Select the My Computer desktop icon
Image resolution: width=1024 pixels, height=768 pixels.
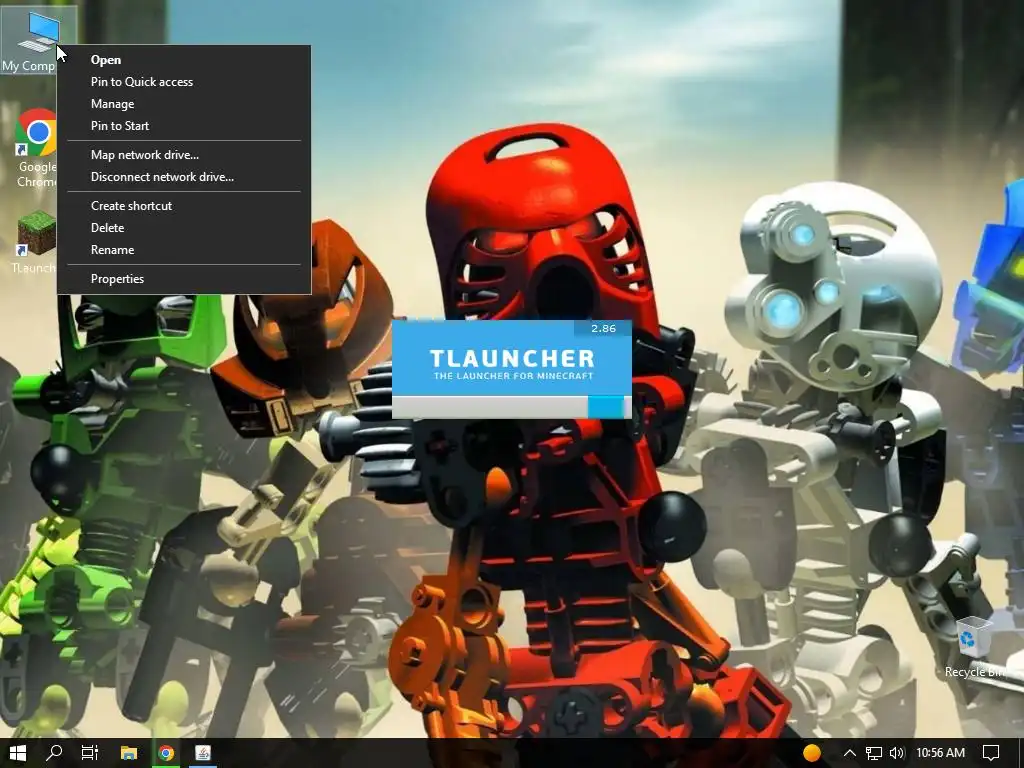(37, 40)
